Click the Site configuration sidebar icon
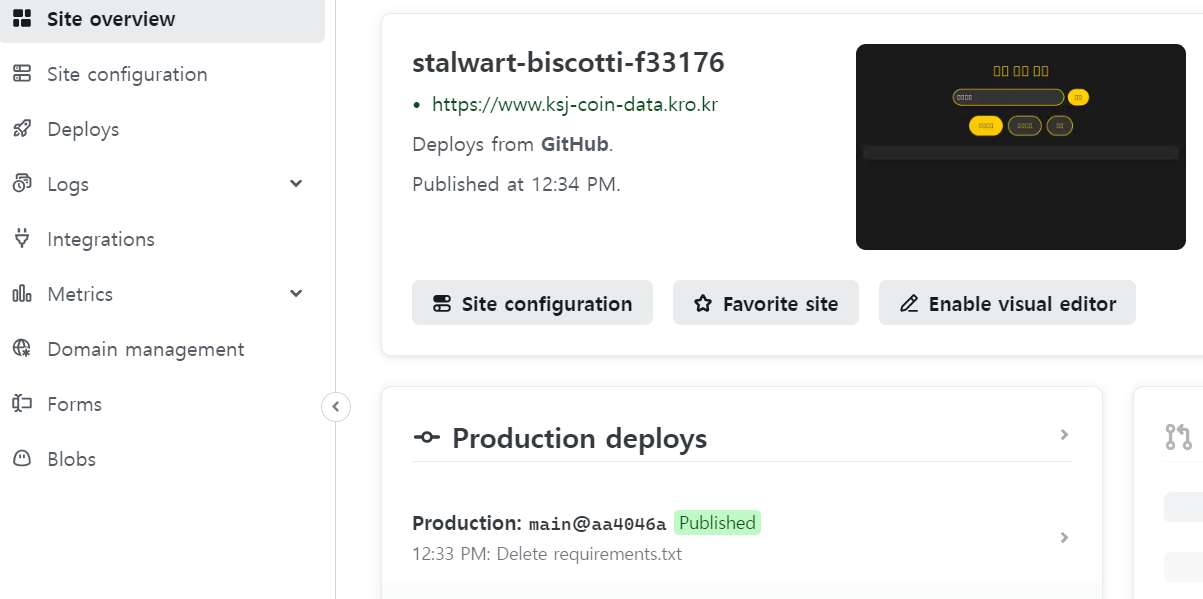 pos(22,74)
